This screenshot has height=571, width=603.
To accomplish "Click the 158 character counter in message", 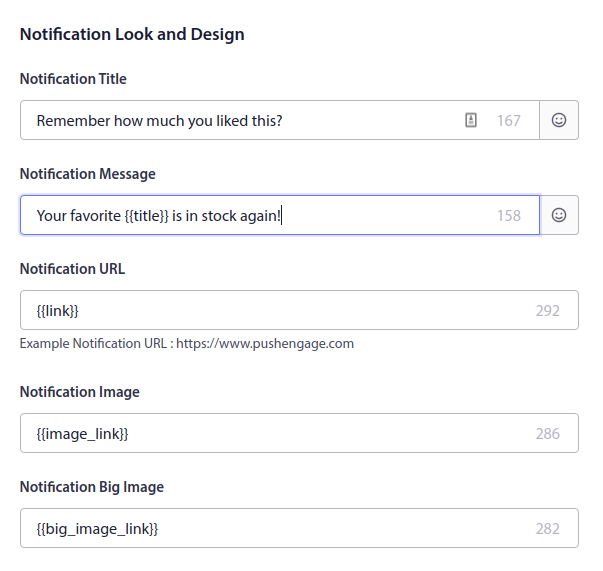I will coord(509,215).
